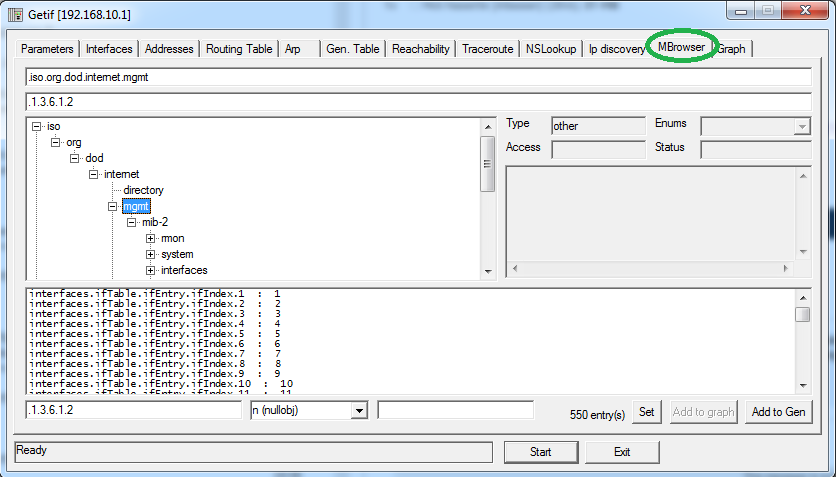Select the org tree item
The width and height of the screenshot is (836, 477).
pyautogui.click(x=74, y=142)
